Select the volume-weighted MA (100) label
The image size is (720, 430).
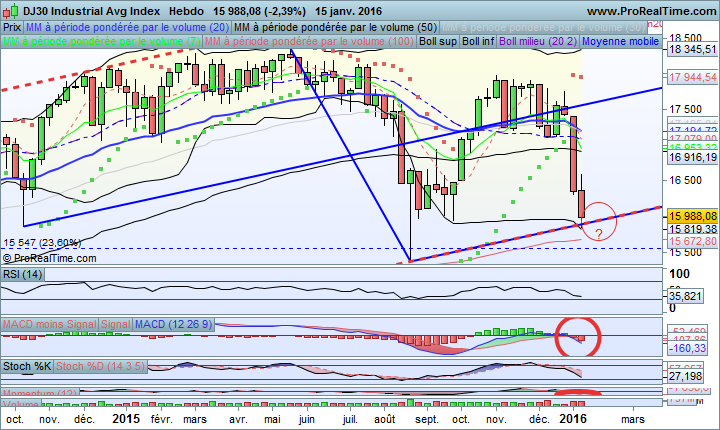click(x=309, y=41)
